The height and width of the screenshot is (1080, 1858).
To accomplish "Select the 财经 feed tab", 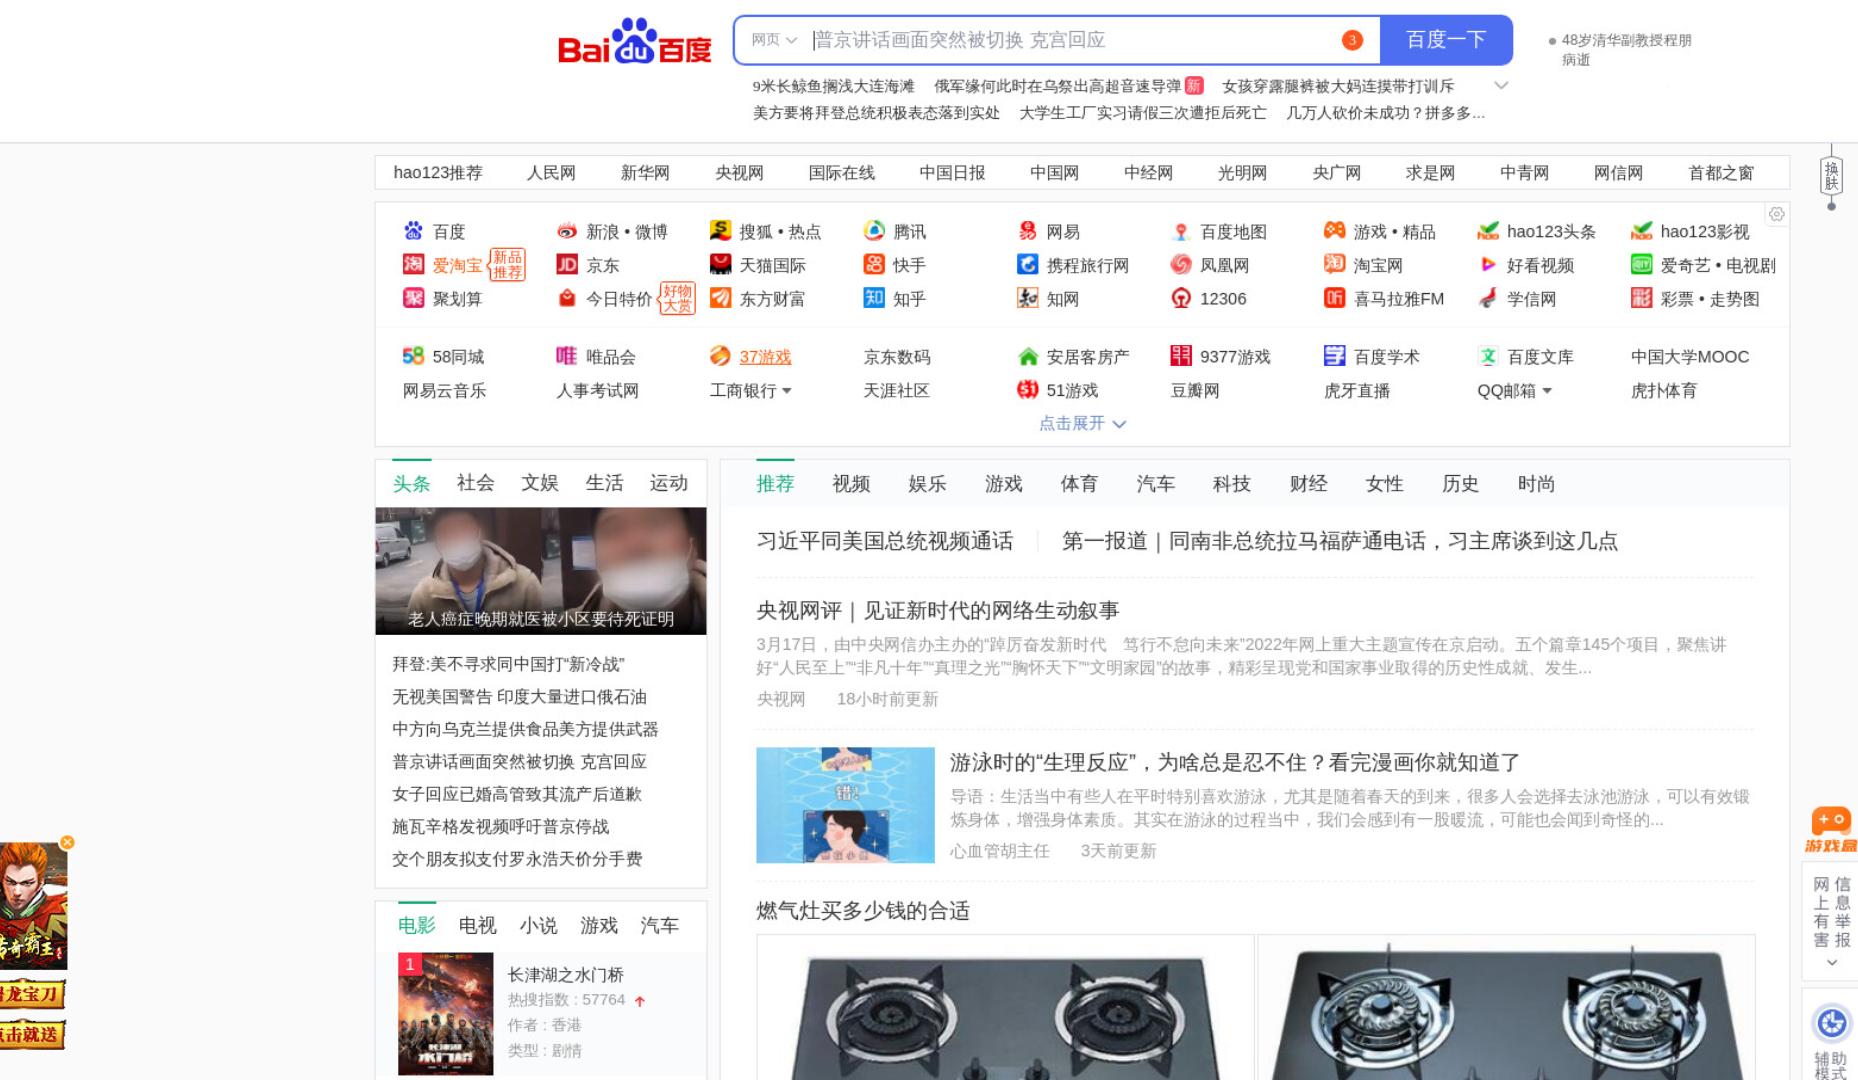I will (x=1308, y=484).
